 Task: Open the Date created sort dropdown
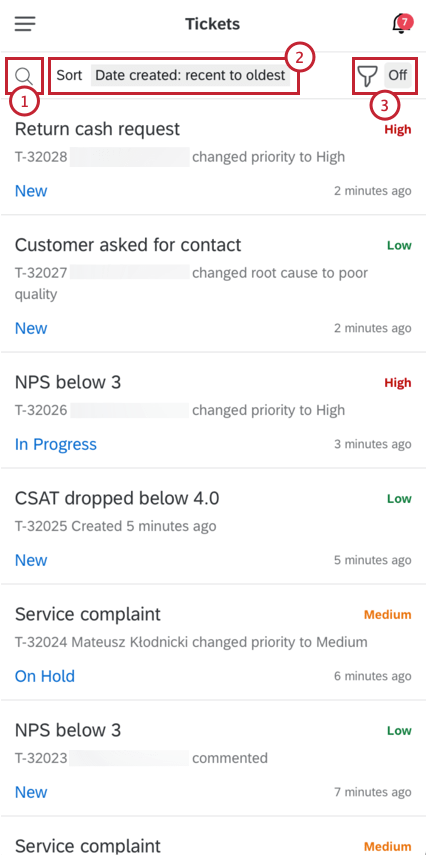[190, 75]
